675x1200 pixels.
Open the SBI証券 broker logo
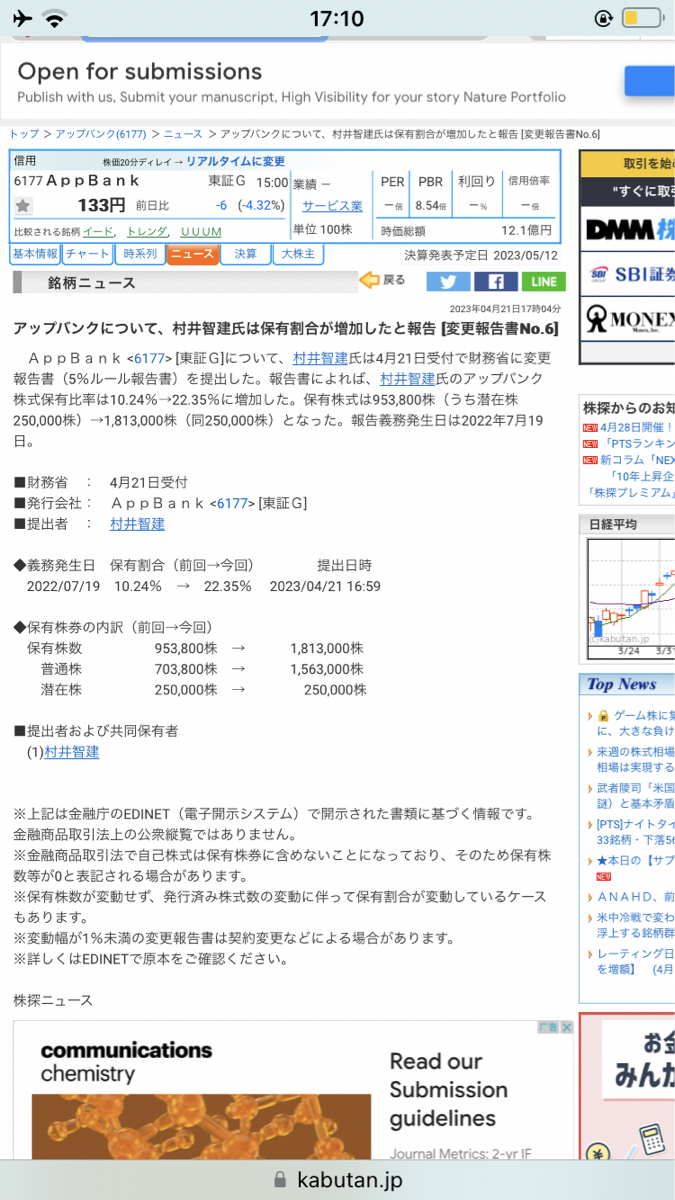629,274
